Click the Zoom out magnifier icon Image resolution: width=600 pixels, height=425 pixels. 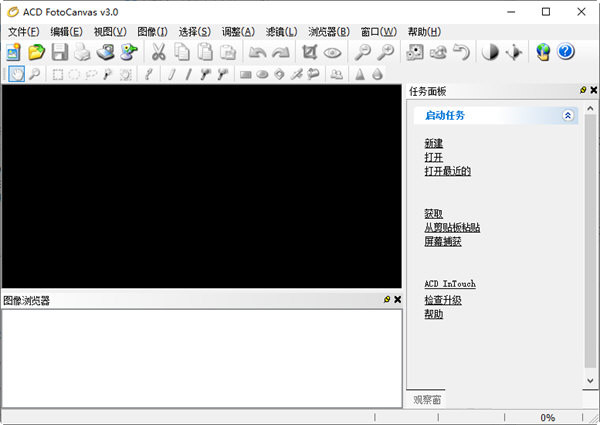coord(362,52)
